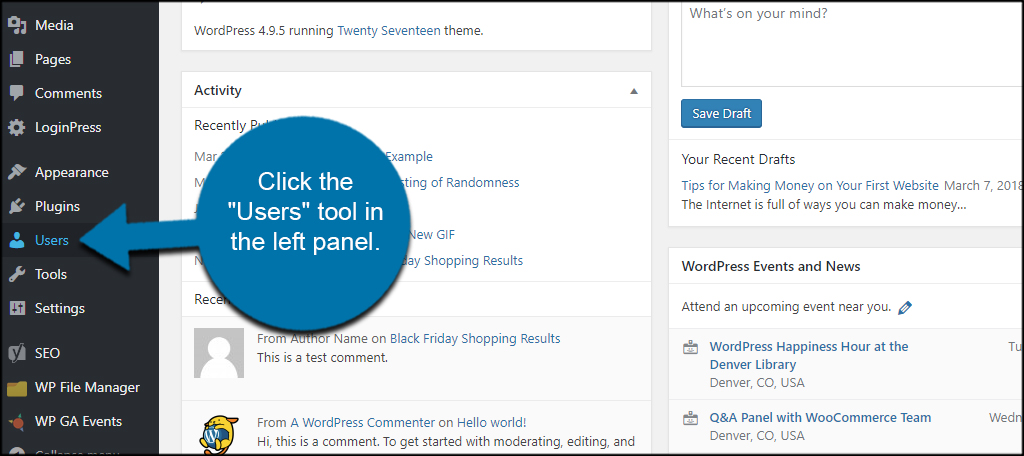1024x456 pixels.
Task: Open A WordPress Commenter author link
Action: 362,422
